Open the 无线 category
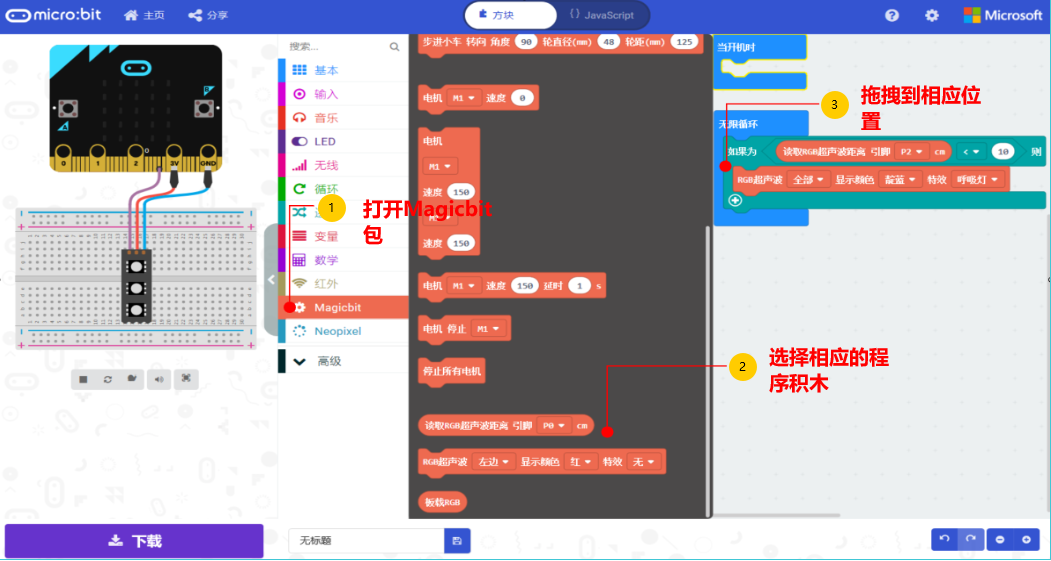 [343, 166]
